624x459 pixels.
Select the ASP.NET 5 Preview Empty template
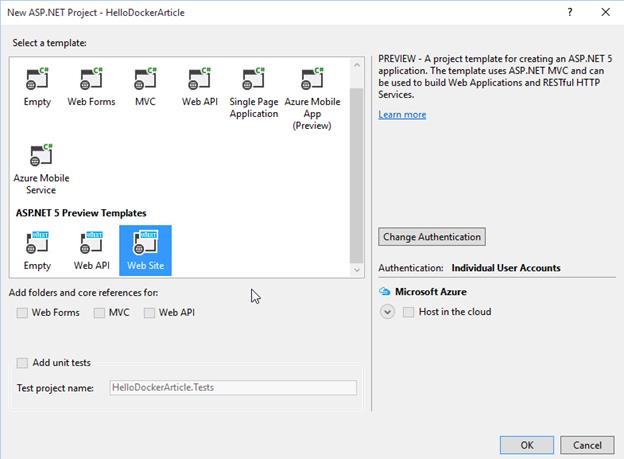point(37,250)
